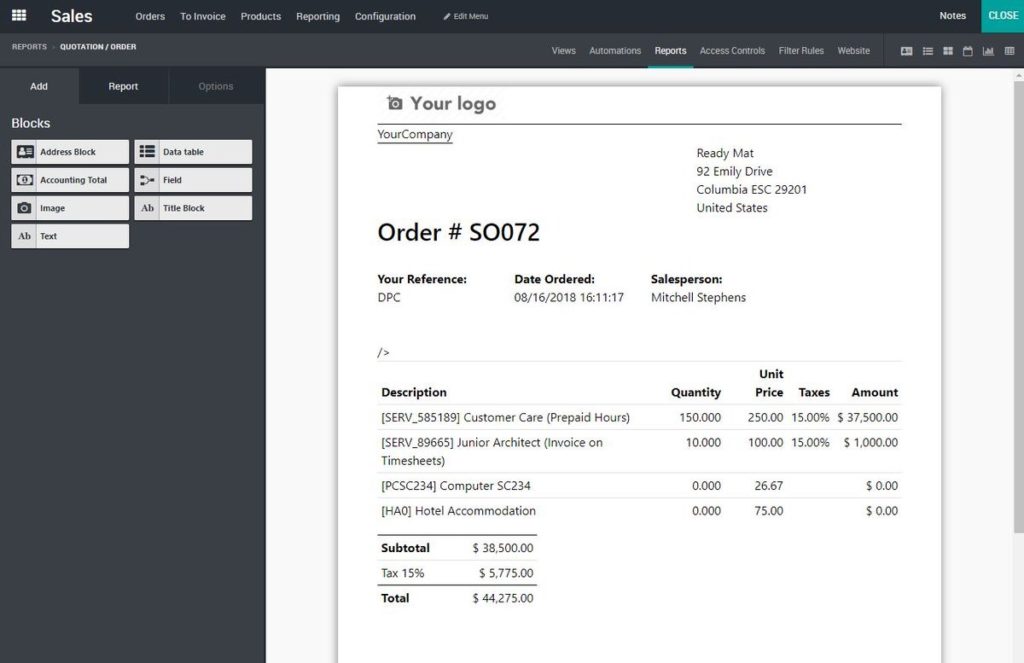This screenshot has height=663, width=1024.
Task: Open the app launcher grid icon
Action: click(x=18, y=15)
